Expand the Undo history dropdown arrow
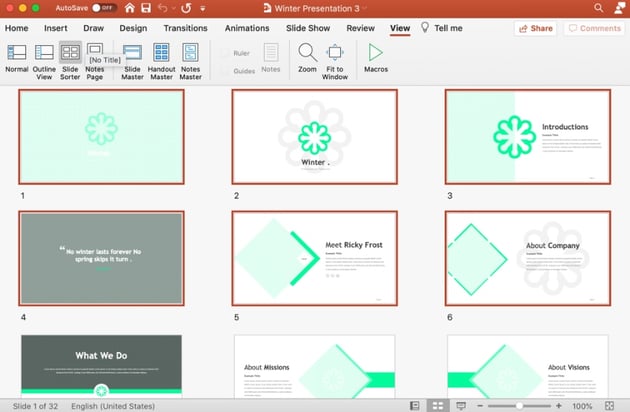 172,8
